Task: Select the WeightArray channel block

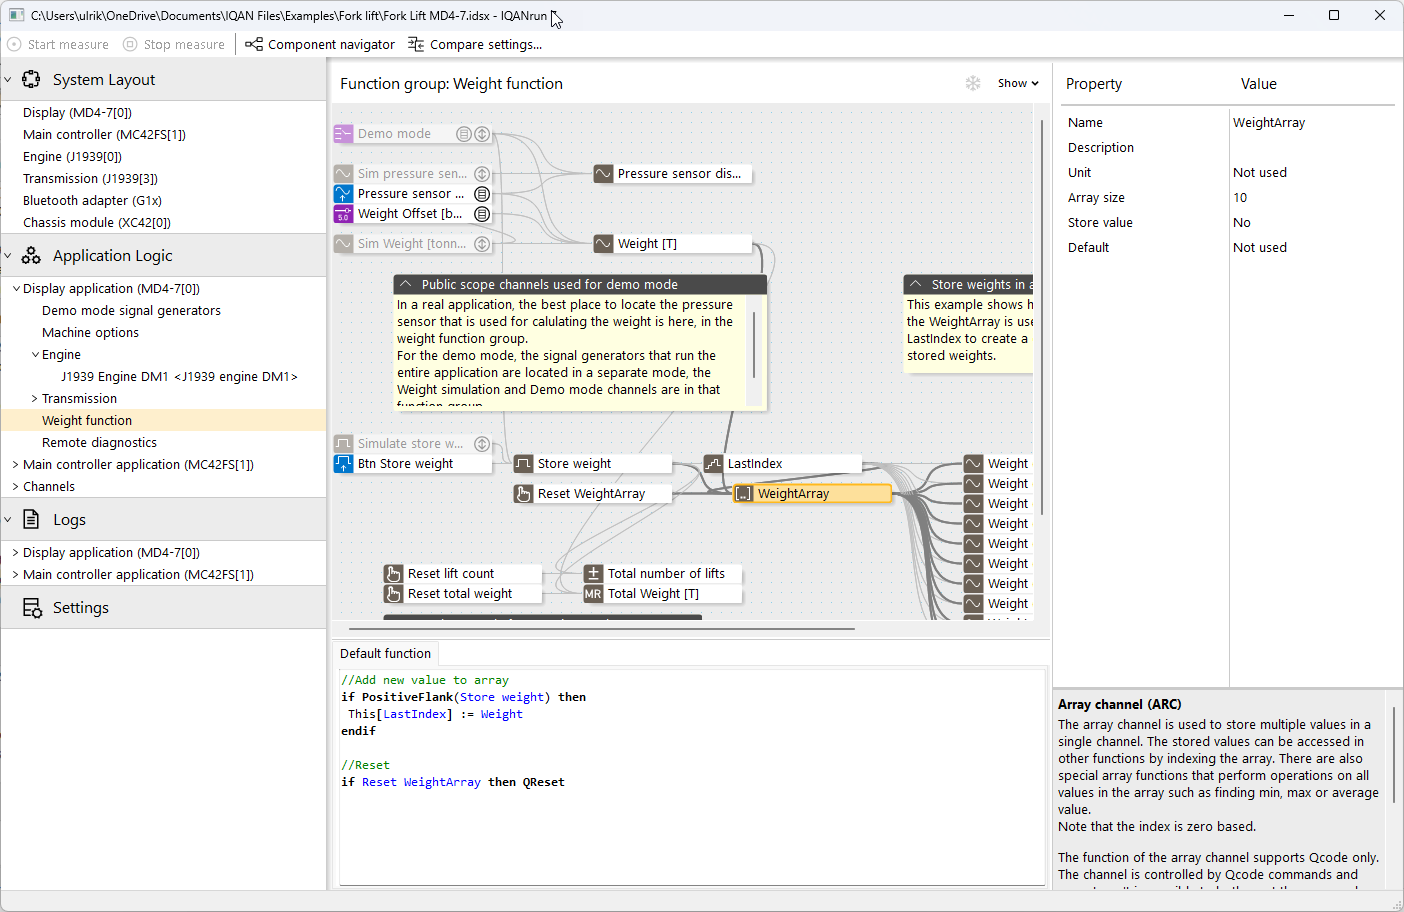Action: pos(812,493)
